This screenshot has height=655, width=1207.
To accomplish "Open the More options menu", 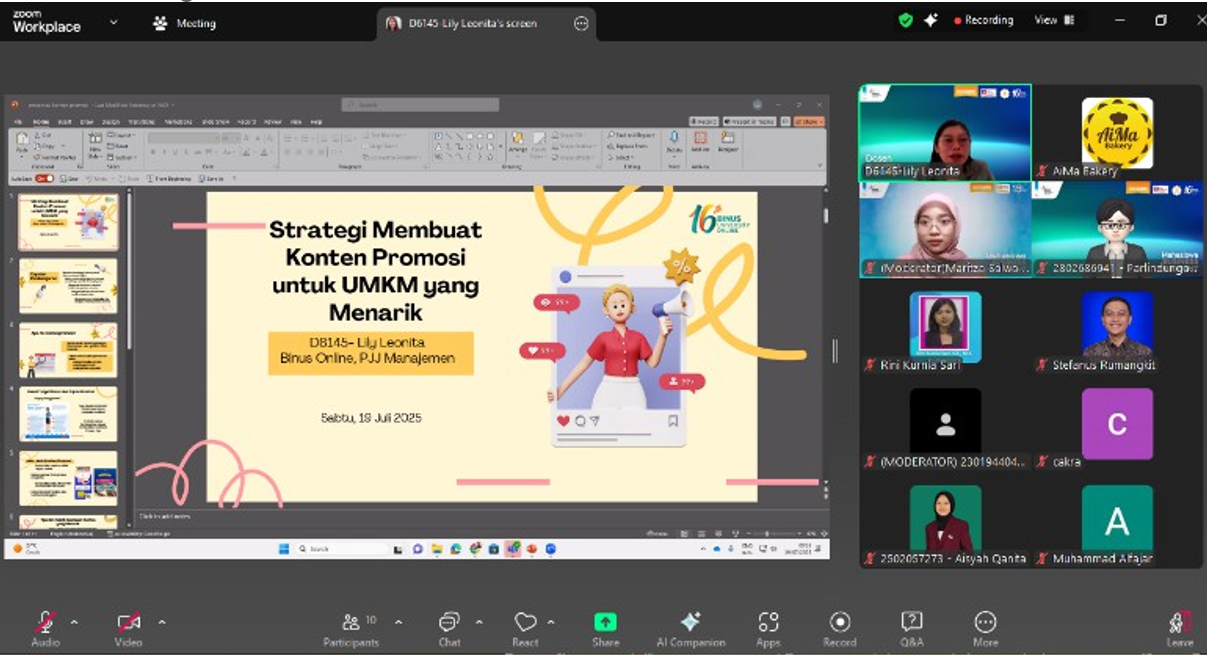I will pyautogui.click(x=986, y=622).
